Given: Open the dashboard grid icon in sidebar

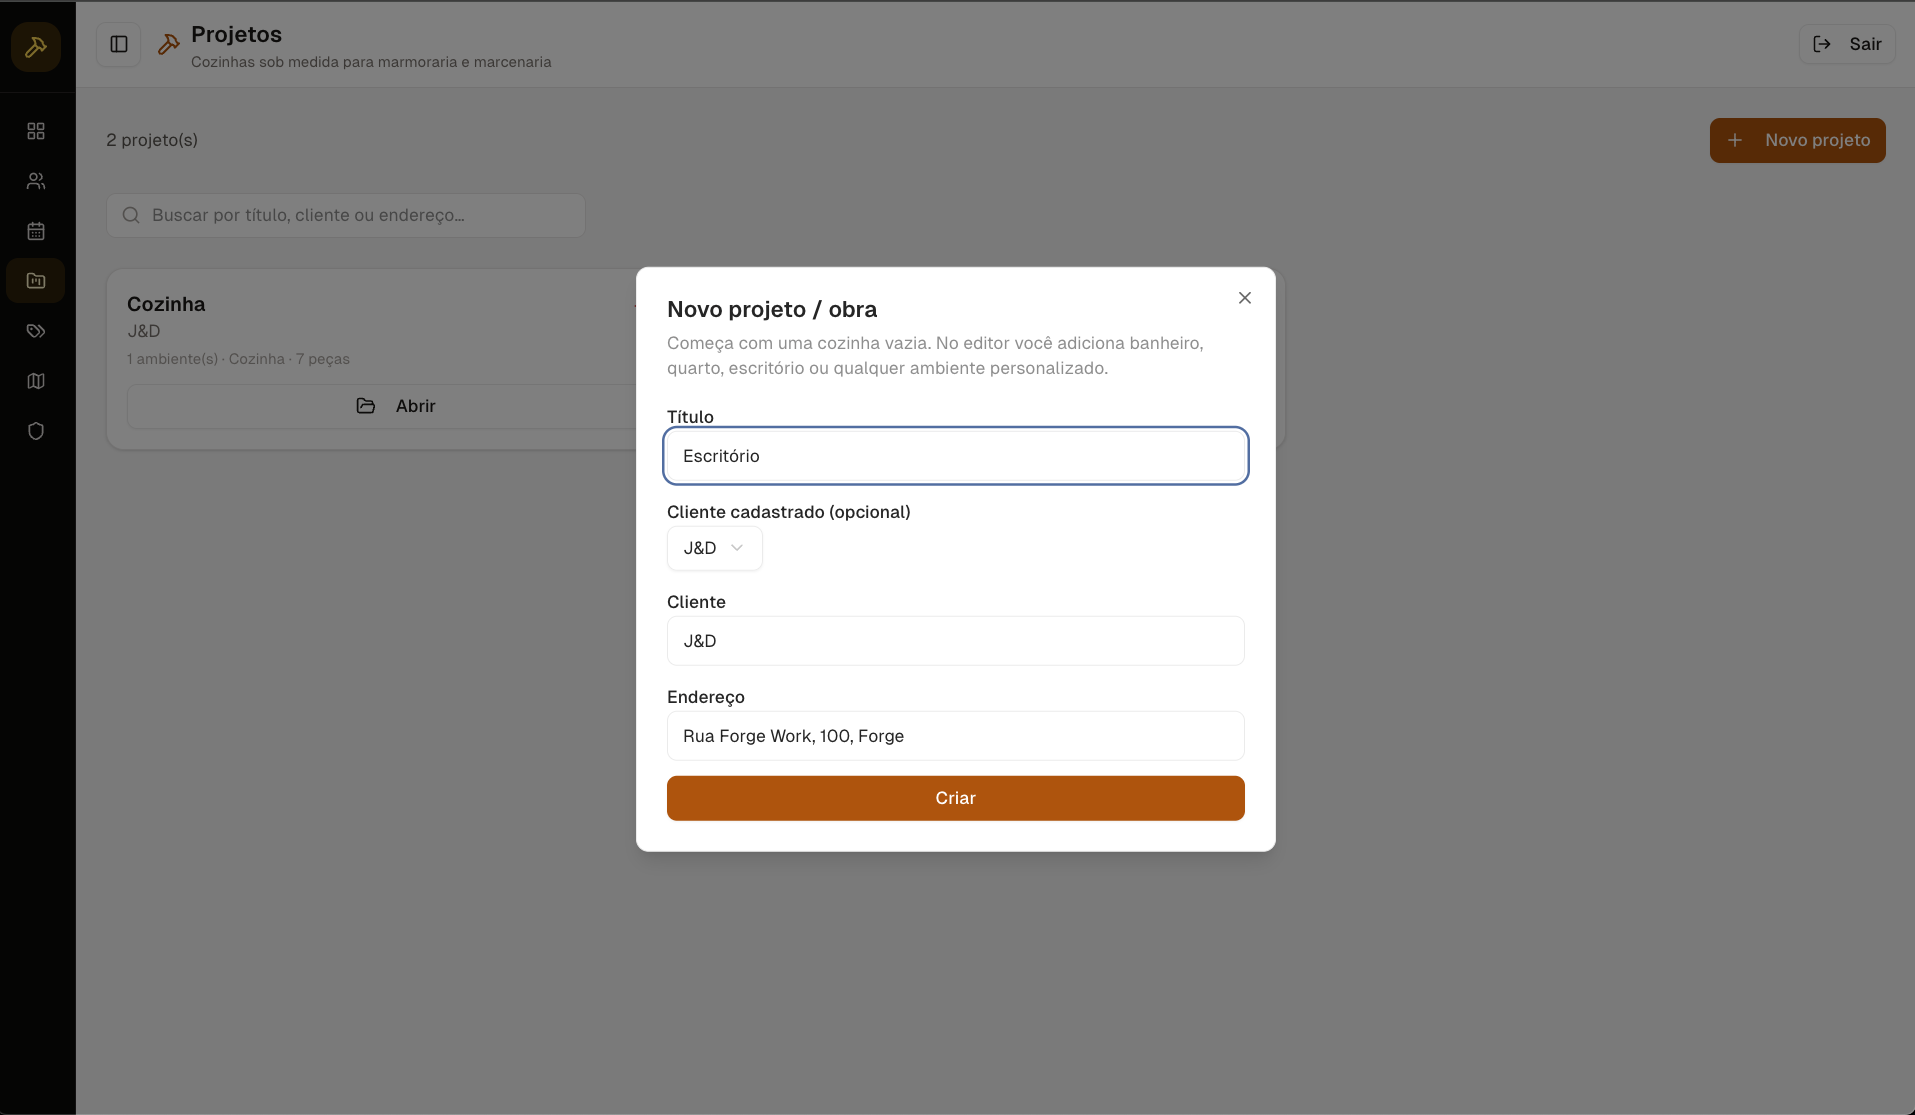Looking at the screenshot, I should 36,131.
